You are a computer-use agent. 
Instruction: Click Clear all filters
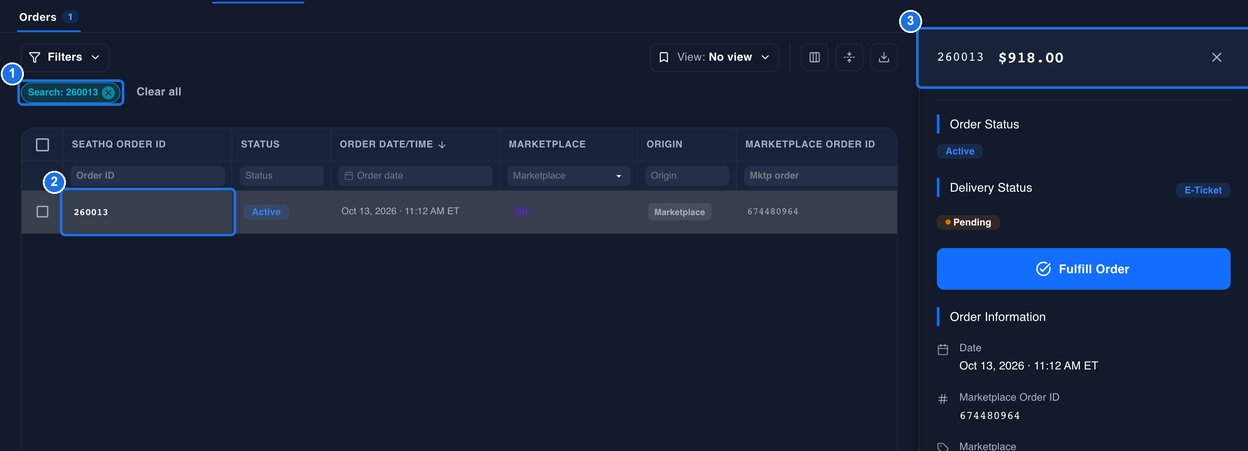[x=159, y=92]
